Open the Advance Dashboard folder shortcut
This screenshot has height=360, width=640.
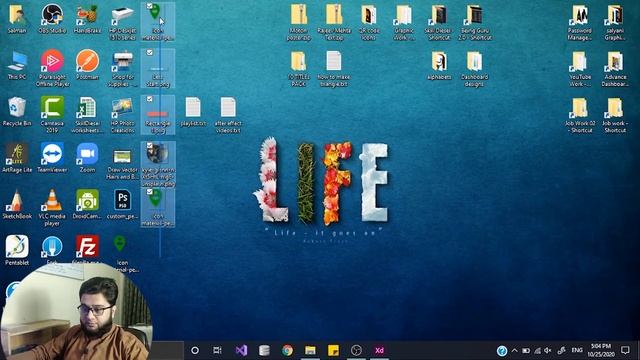pos(615,69)
